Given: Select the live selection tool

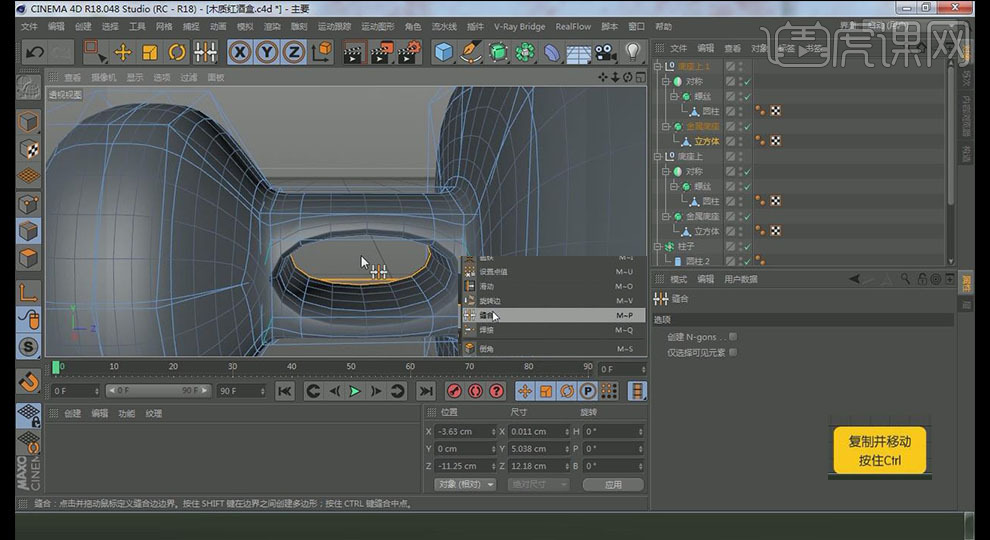Looking at the screenshot, I should [x=95, y=52].
